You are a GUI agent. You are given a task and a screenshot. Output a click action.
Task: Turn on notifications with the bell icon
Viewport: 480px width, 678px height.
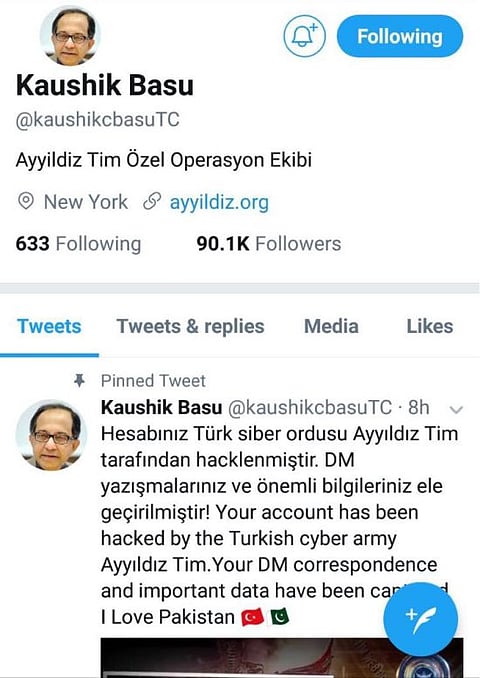pyautogui.click(x=304, y=36)
